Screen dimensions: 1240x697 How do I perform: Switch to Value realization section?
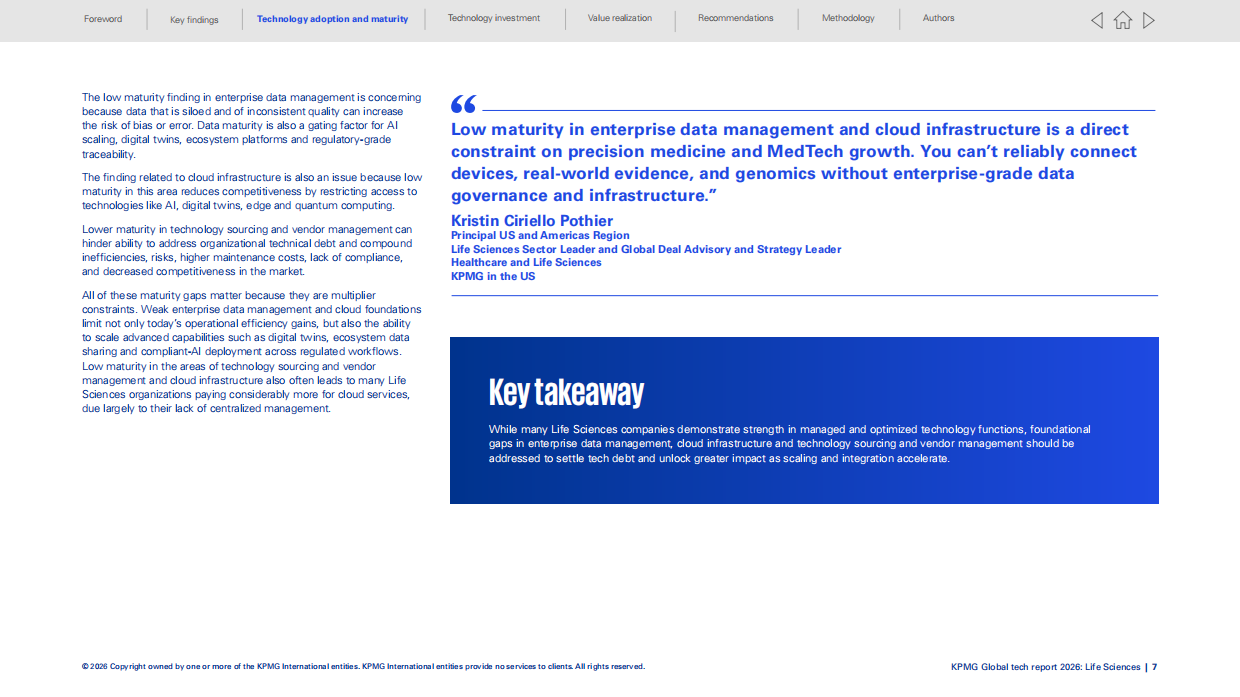(620, 18)
